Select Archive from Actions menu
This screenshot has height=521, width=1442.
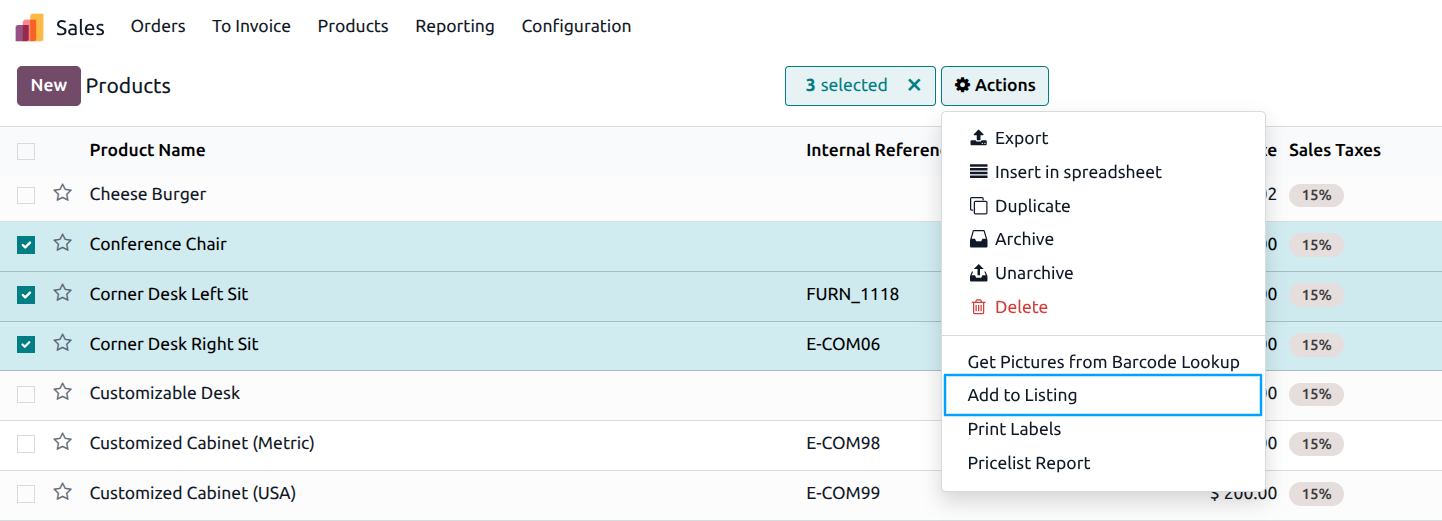click(1104, 239)
